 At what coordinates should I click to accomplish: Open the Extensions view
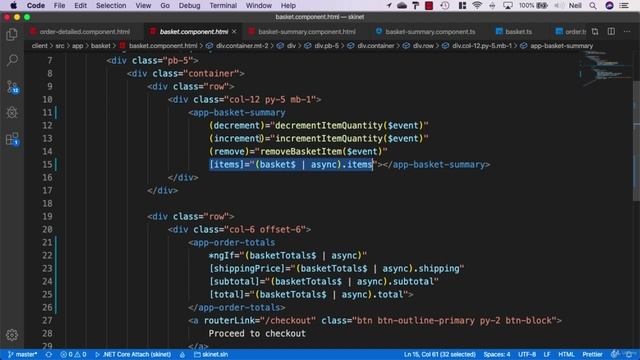point(12,139)
